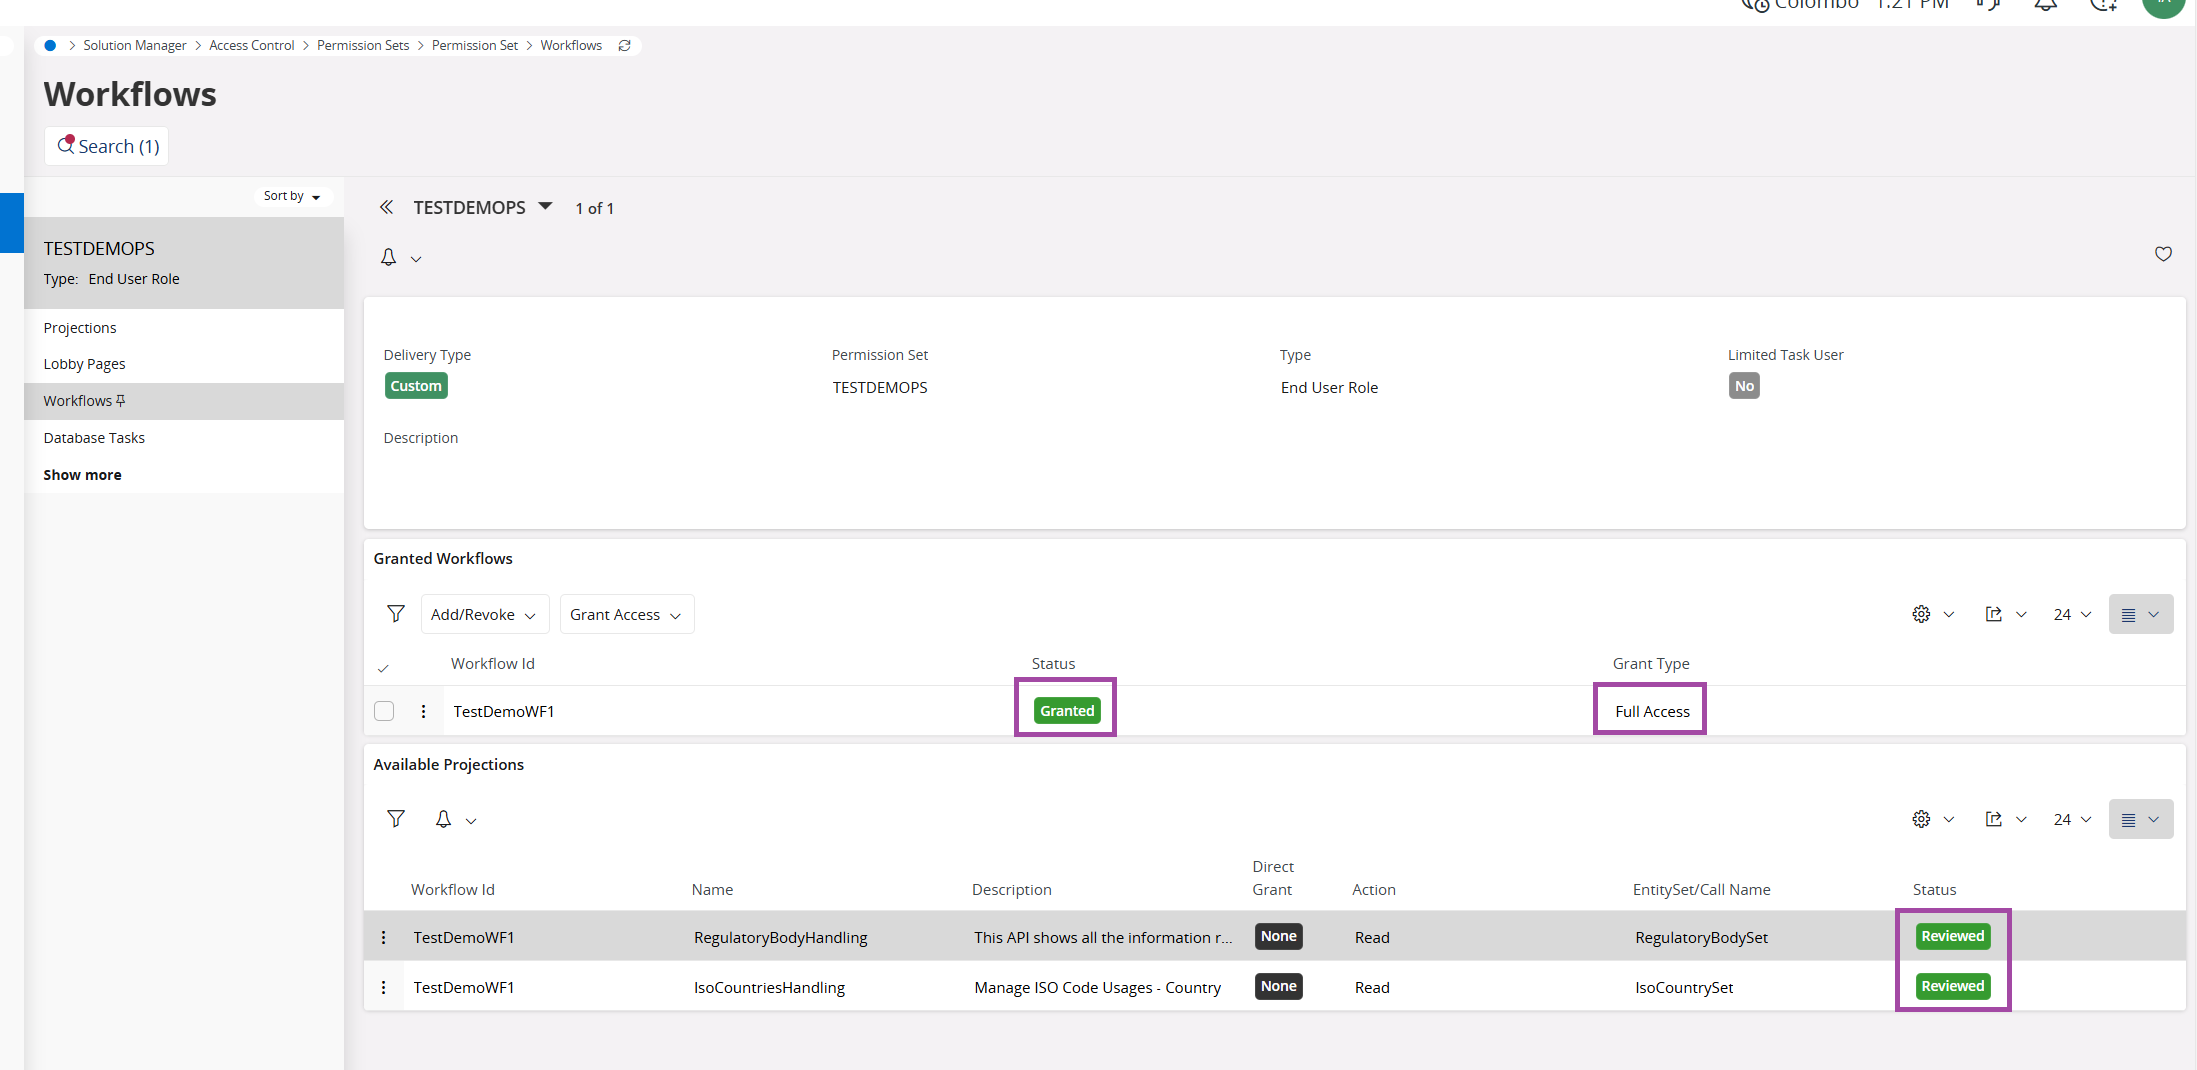Viewport: 2197px width, 1070px height.
Task: Click the refresh icon in breadcrumb
Action: pos(624,46)
